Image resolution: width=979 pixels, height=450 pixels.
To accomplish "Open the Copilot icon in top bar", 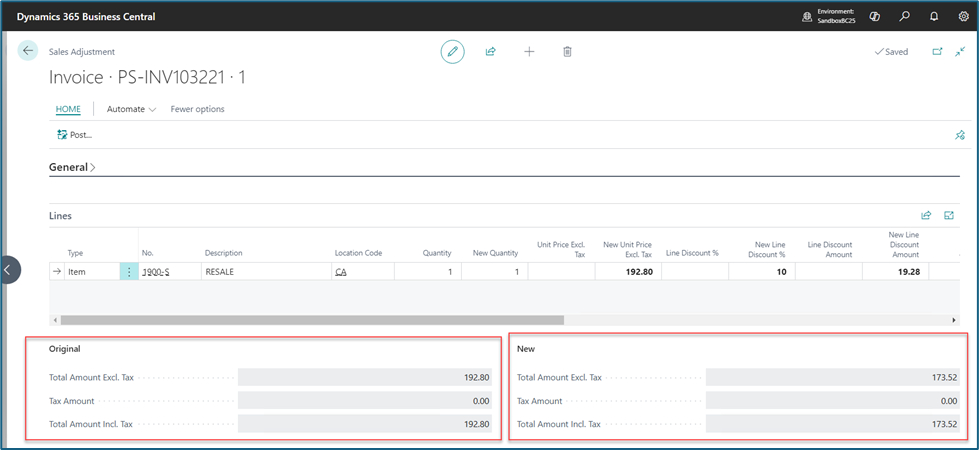I will (x=875, y=17).
